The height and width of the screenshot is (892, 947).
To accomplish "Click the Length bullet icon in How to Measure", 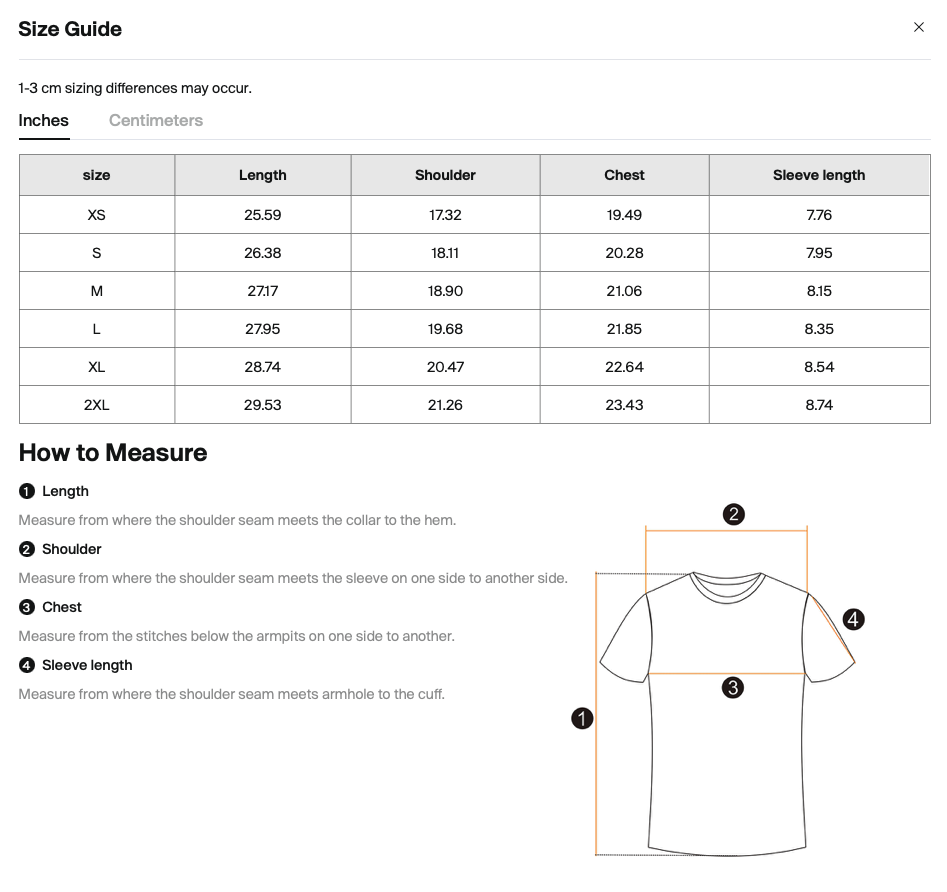I will pyautogui.click(x=27, y=492).
